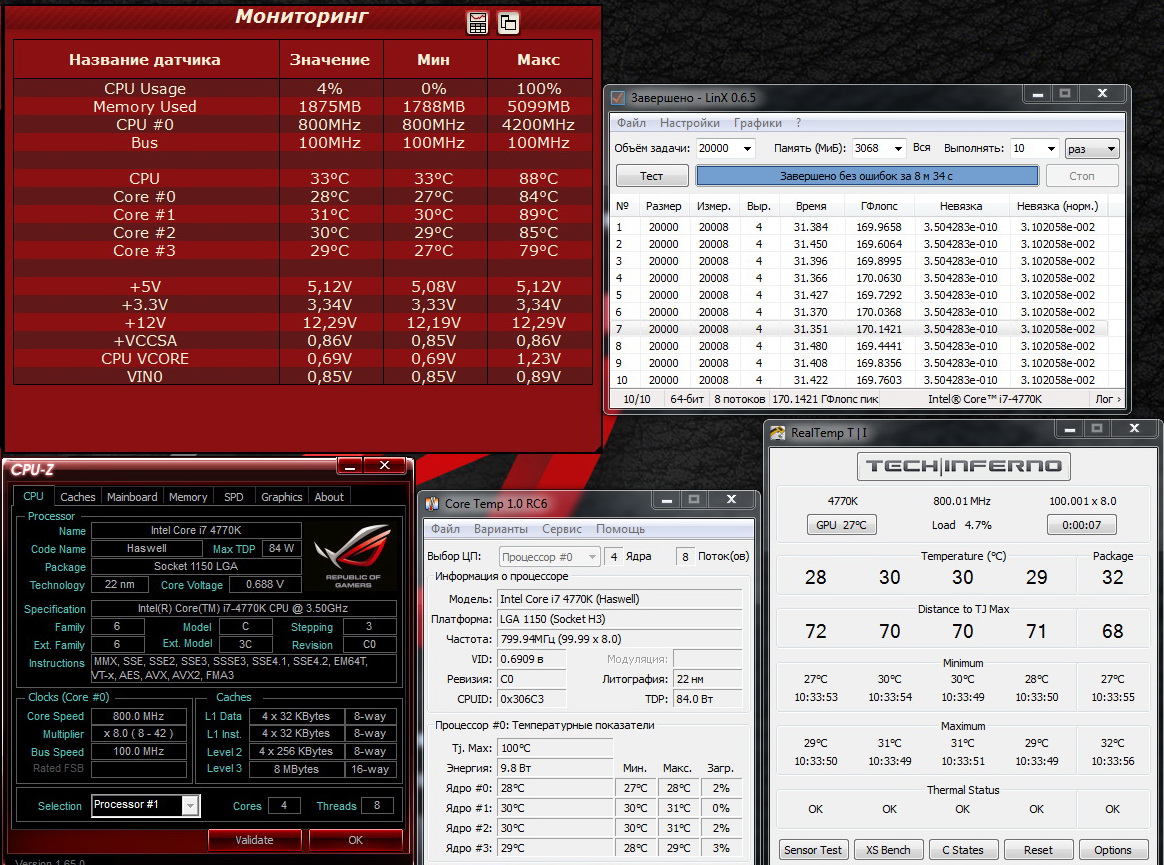This screenshot has width=1164, height=865.
Task: Click the copy windows icon in Мониторинг header
Action: pos(509,23)
